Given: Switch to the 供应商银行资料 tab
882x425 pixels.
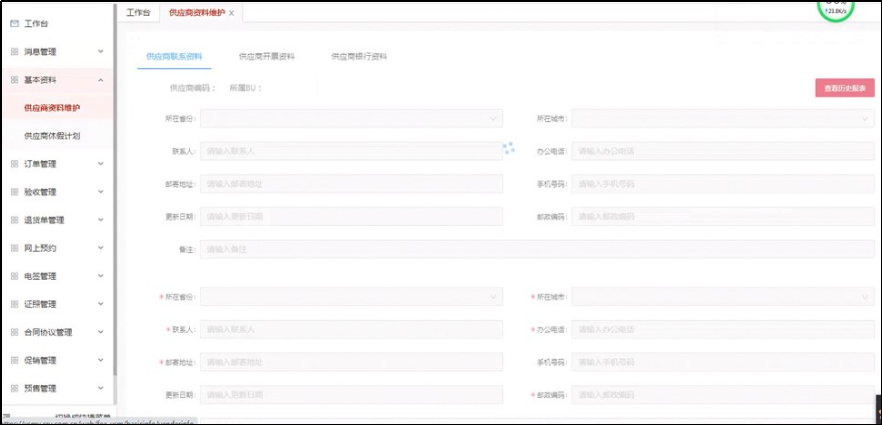Looking at the screenshot, I should coord(359,57).
